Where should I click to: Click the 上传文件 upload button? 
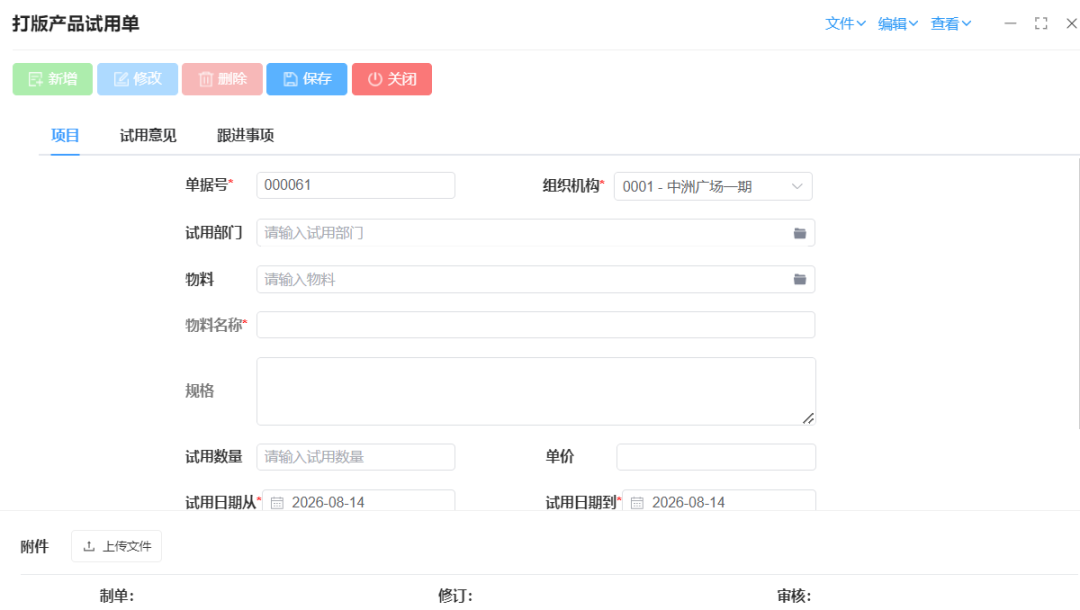[x=116, y=546]
